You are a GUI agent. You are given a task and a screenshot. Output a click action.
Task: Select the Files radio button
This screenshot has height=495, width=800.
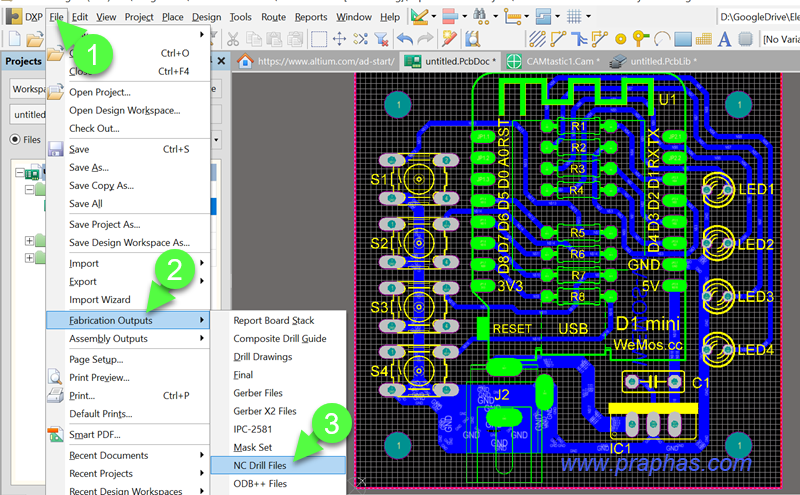[x=15, y=139]
